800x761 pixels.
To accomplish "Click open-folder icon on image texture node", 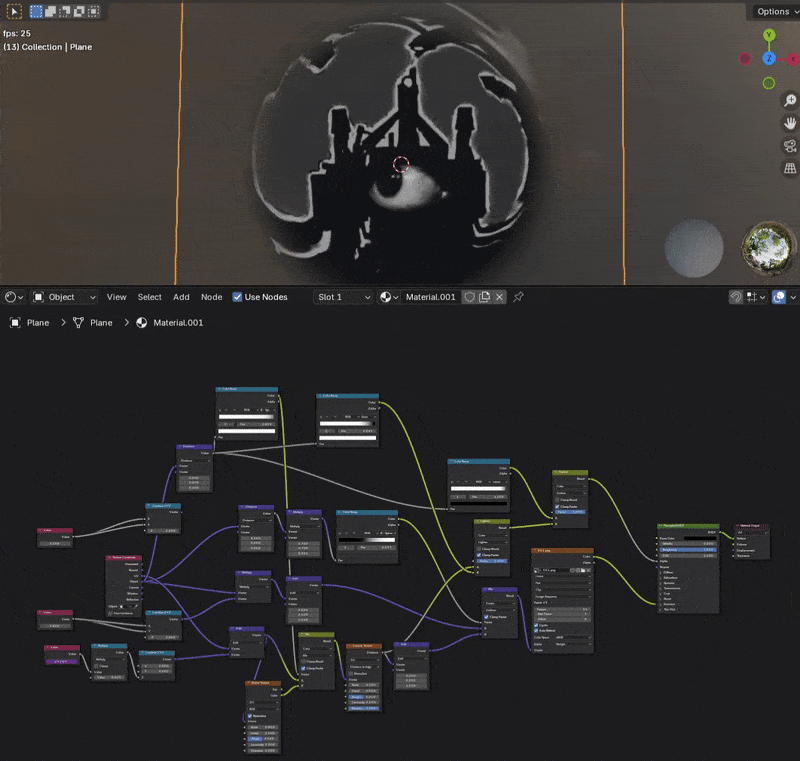I will [583, 570].
